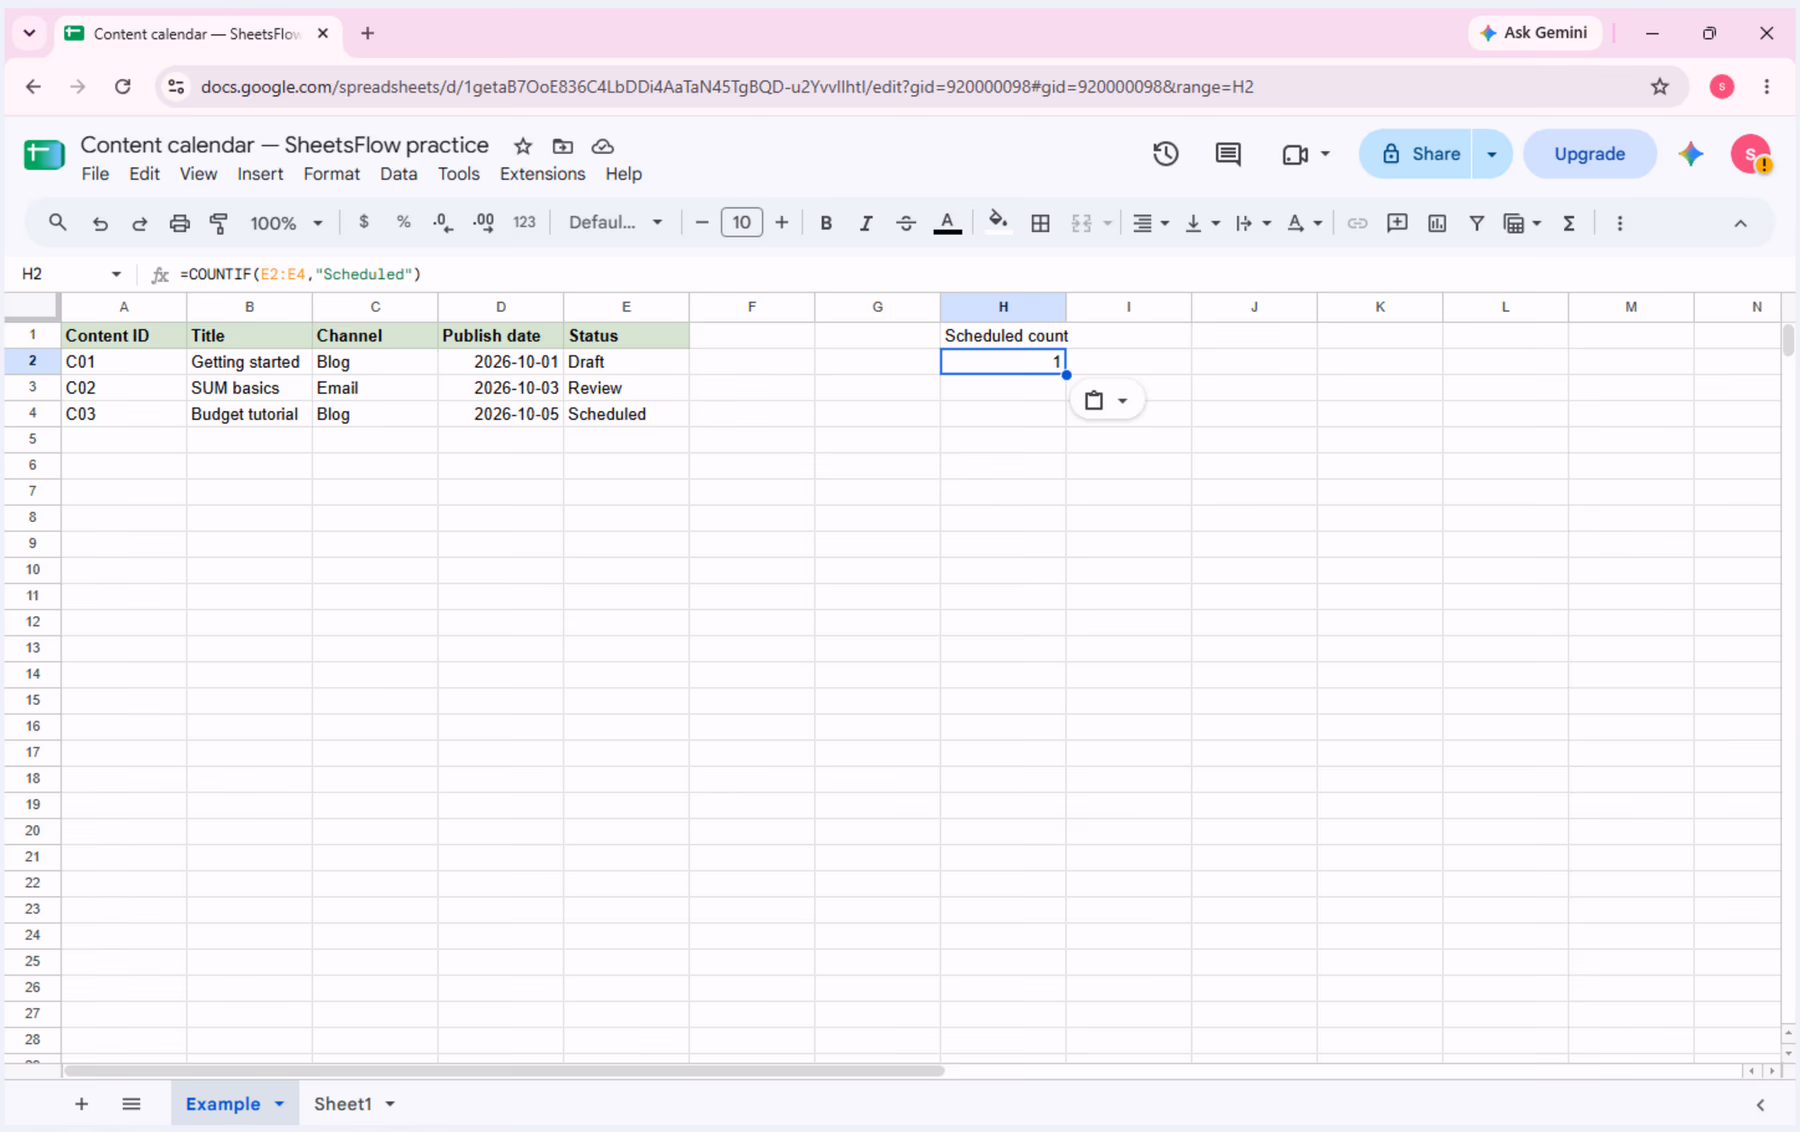Open the Insert menu

260,174
